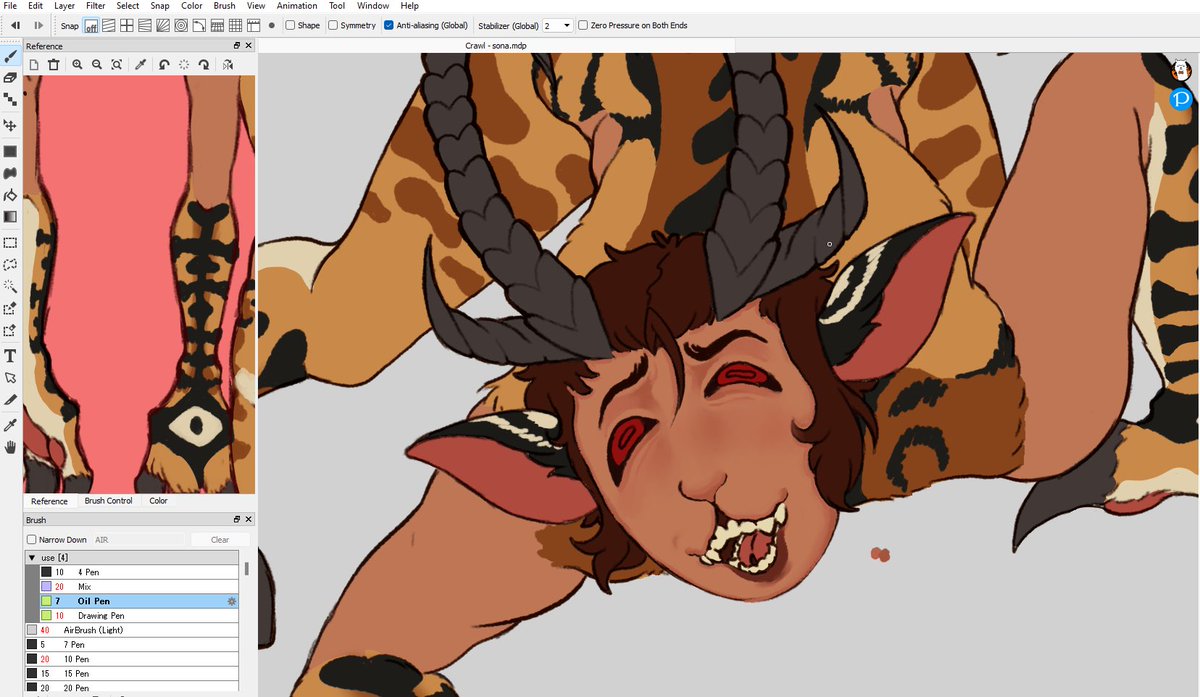Open new reference image icon
Screen dimensions: 1200x697
coord(33,64)
